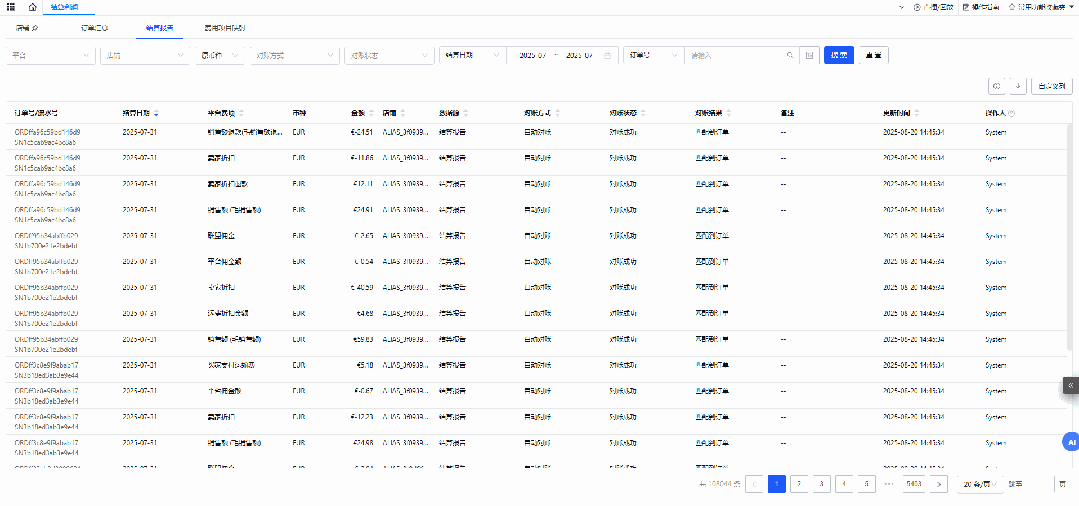1079x506 pixels.
Task: Click the 订单号/退款号 column header
Action: [x=36, y=113]
